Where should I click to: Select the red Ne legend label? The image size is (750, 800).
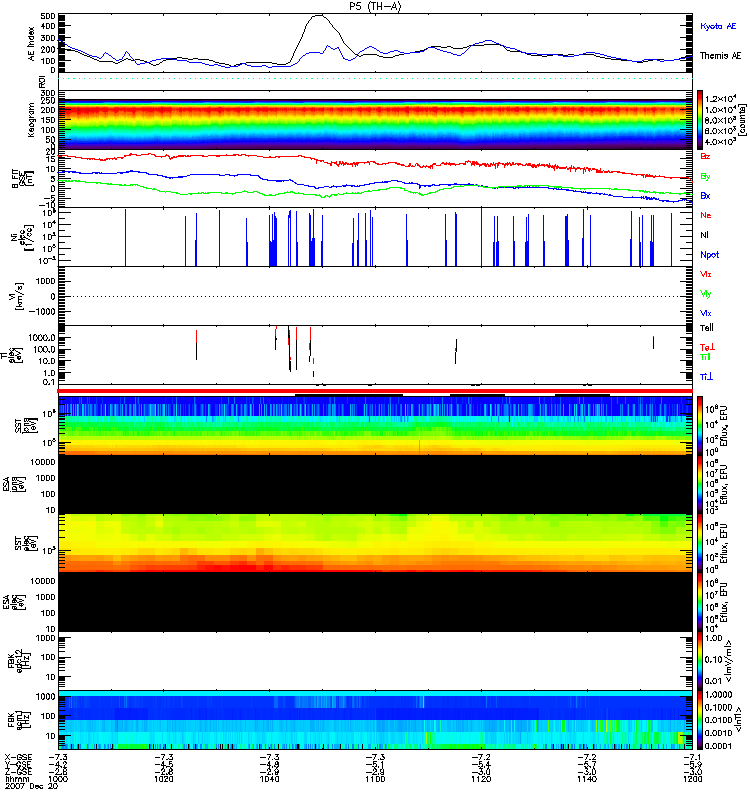click(x=706, y=215)
